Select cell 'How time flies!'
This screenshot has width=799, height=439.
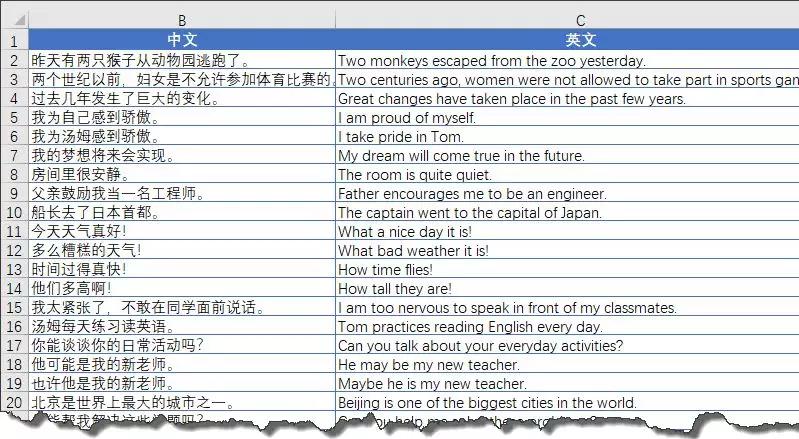pyautogui.click(x=567, y=269)
